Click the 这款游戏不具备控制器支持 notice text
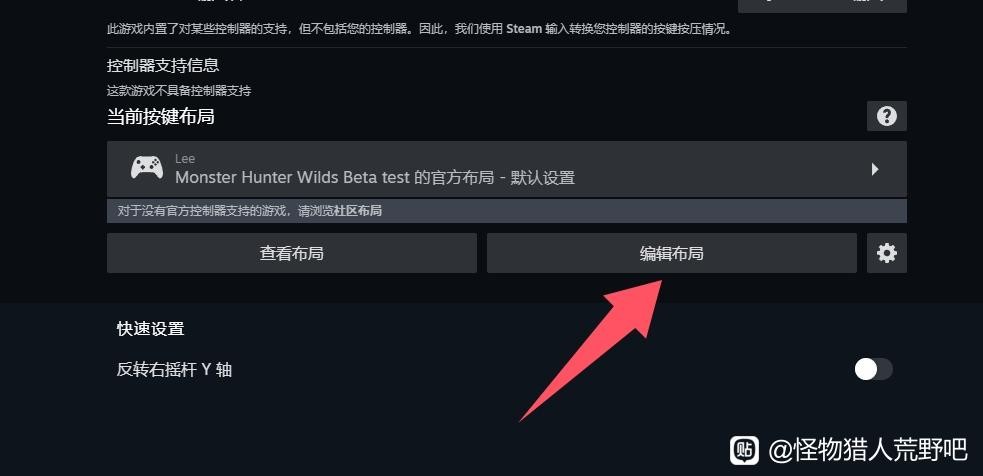 click(x=179, y=91)
